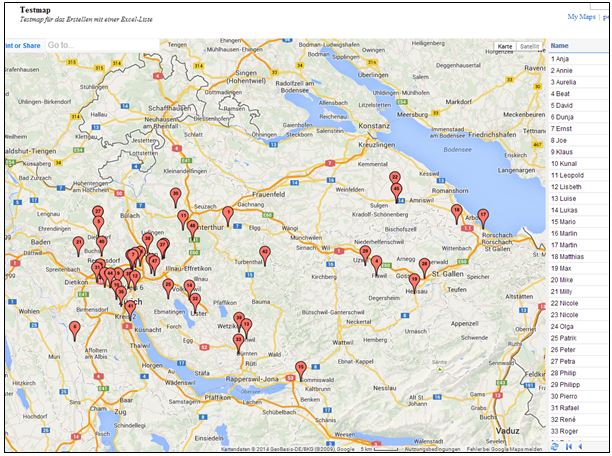Click '10 Kunal' in the sidebar list

579,164
